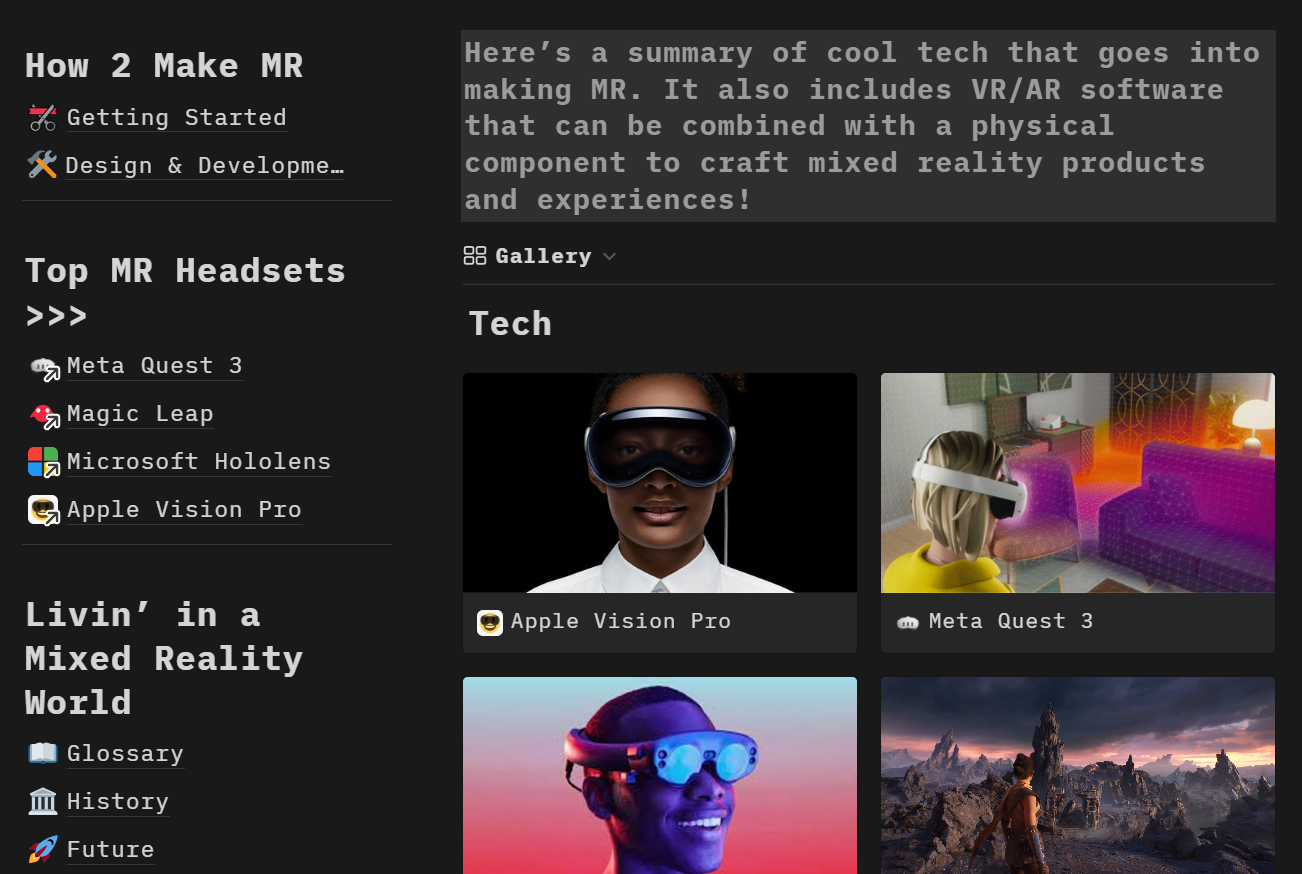The width and height of the screenshot is (1302, 874).
Task: Click the Top MR Headsets >>> heading
Action: 185,293
